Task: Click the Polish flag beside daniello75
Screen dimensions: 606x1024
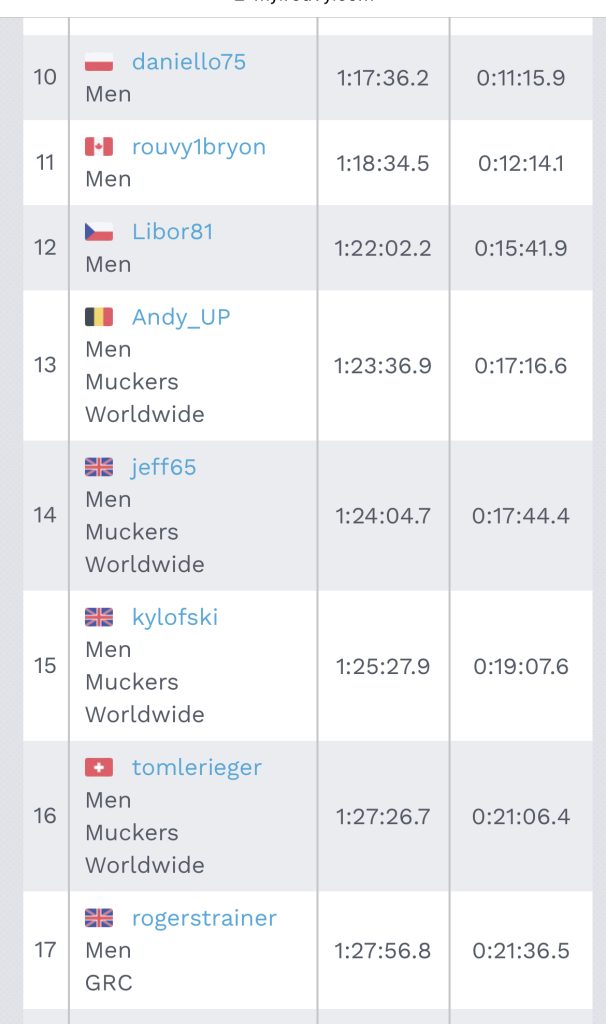Action: coord(99,62)
